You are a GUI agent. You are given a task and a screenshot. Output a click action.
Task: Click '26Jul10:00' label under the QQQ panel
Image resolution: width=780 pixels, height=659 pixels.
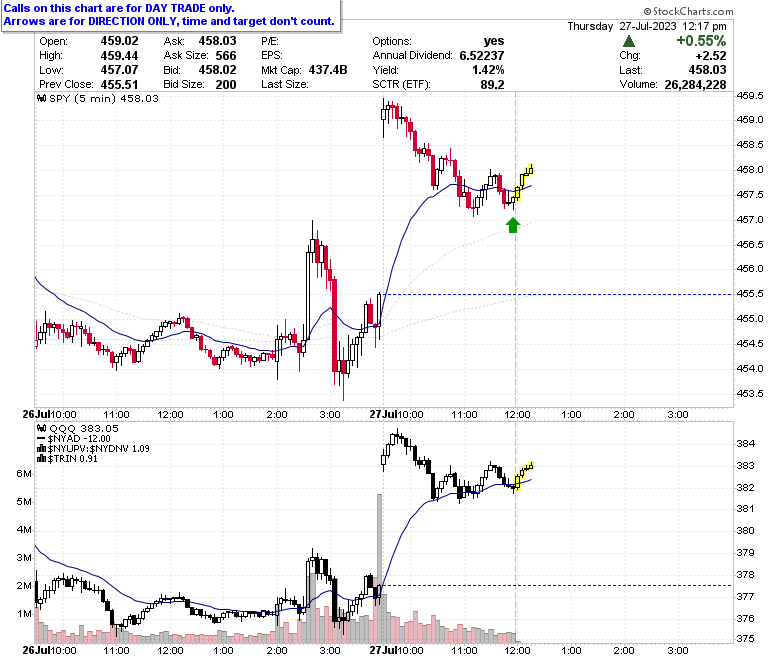[50, 650]
